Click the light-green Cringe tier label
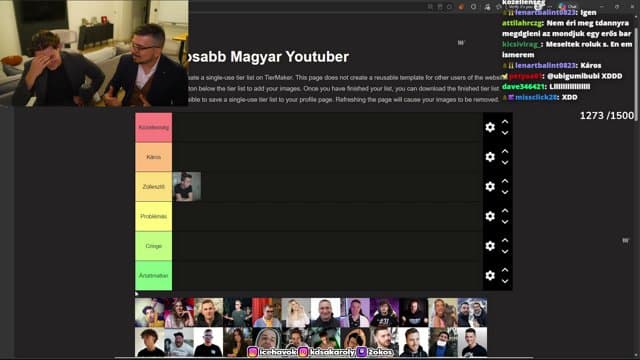 153,246
